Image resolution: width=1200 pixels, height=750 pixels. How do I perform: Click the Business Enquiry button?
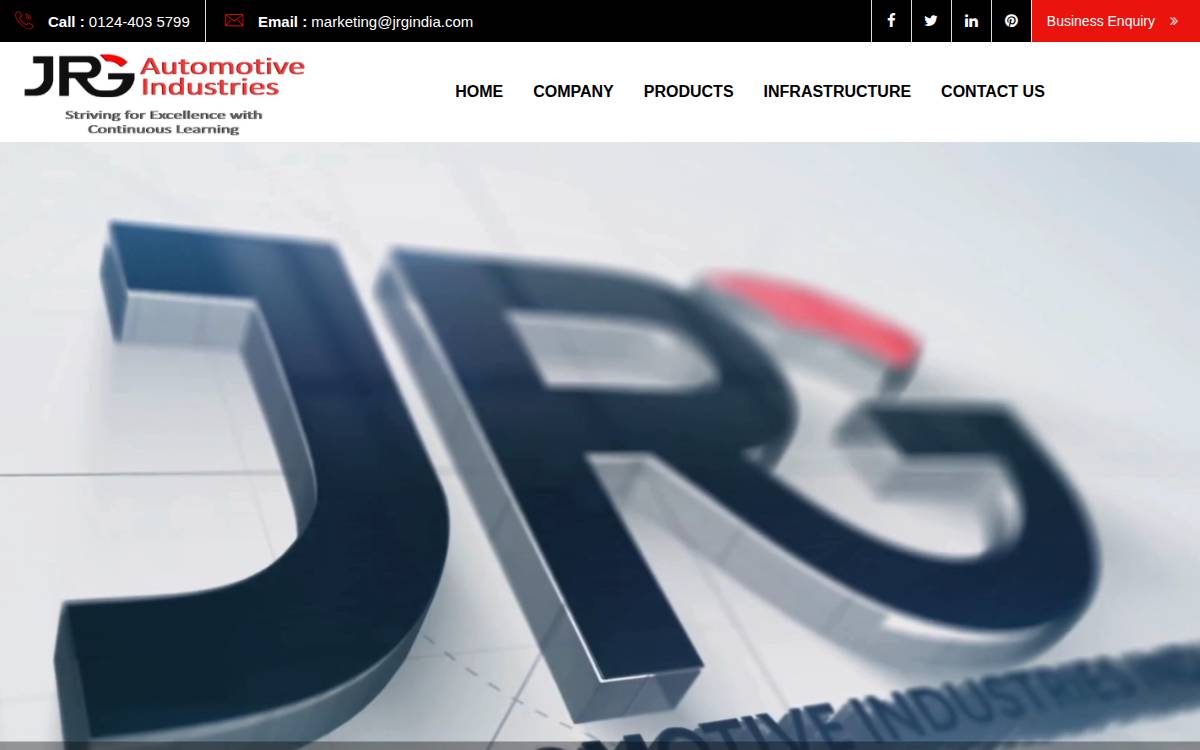click(x=1115, y=21)
